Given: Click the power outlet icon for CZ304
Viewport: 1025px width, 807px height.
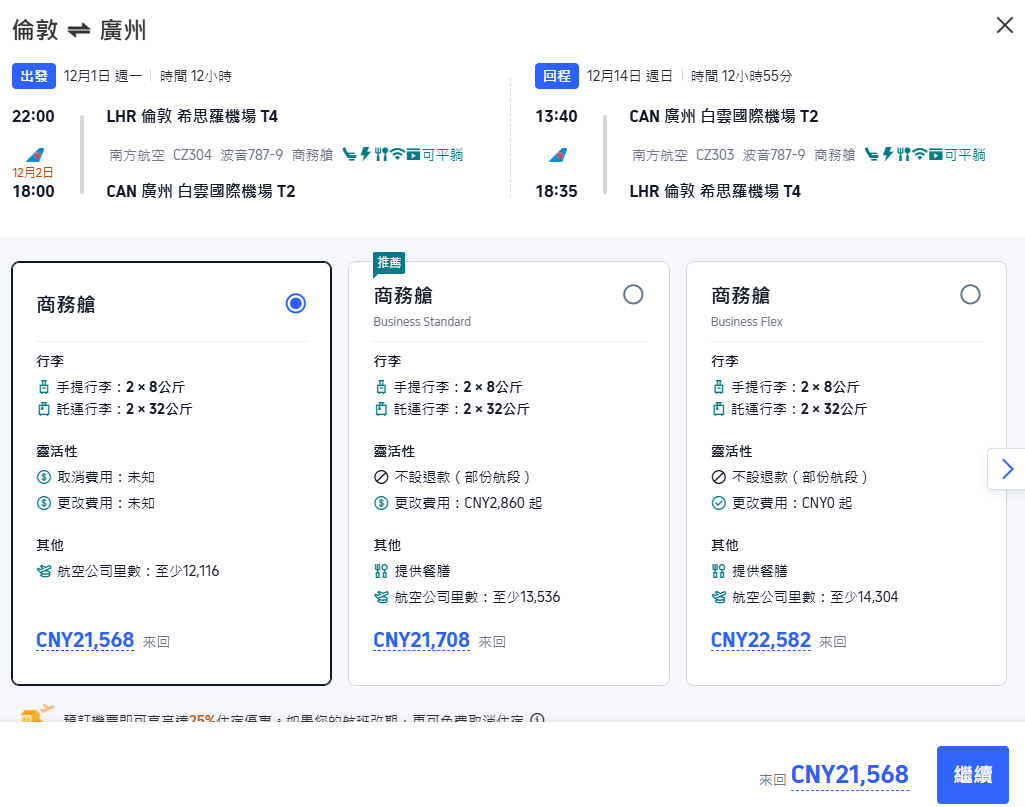Looking at the screenshot, I should click(x=365, y=154).
